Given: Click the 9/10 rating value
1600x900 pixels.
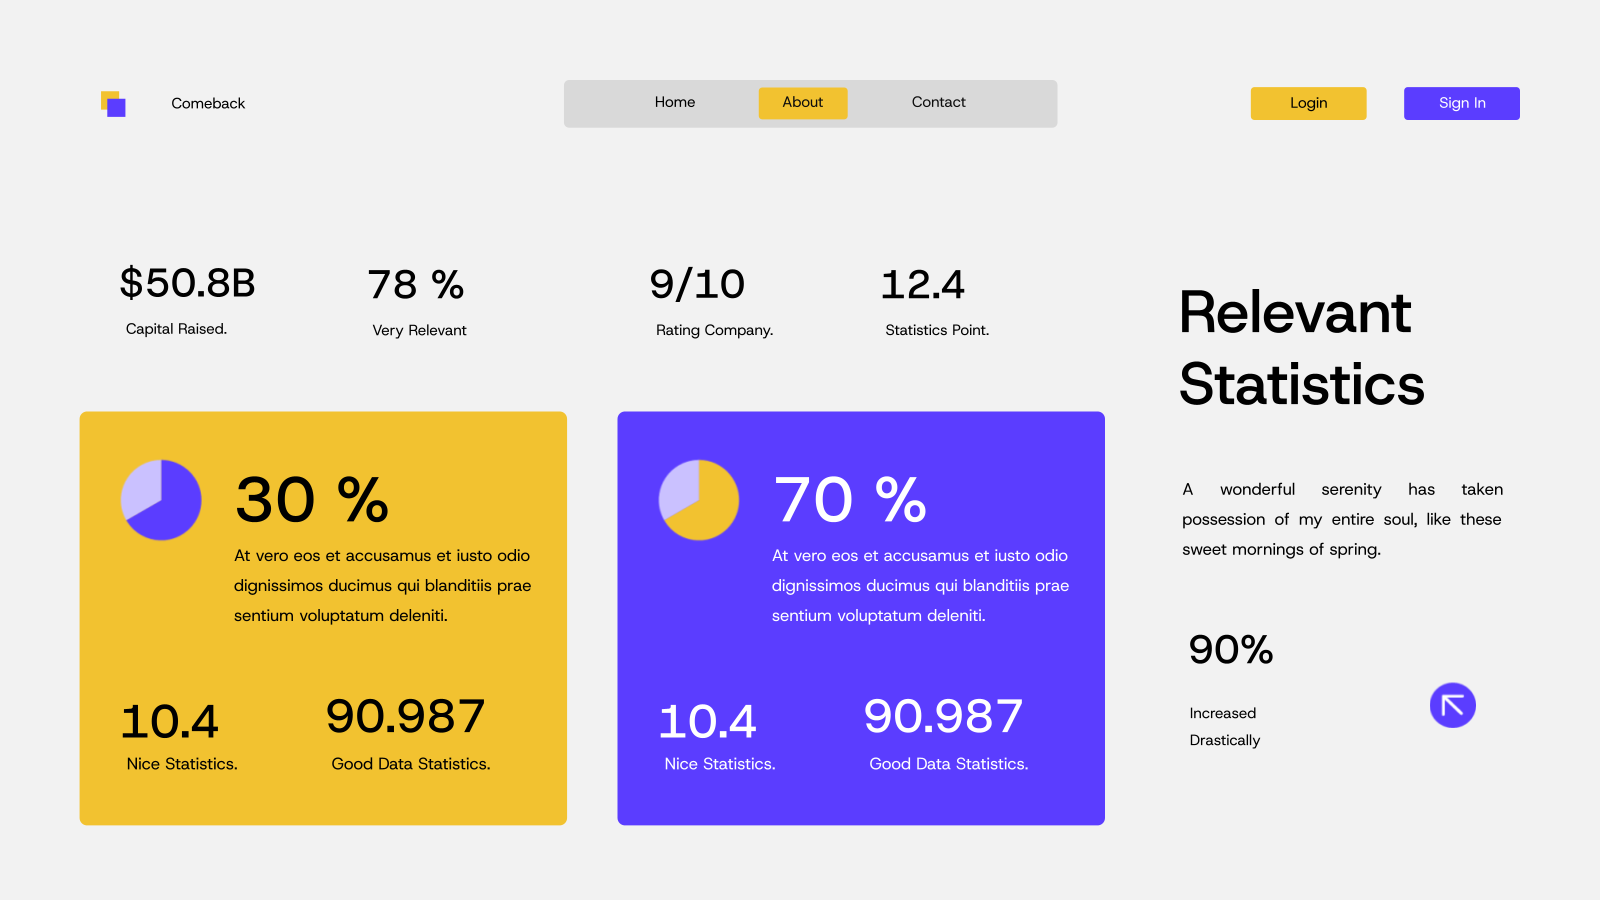Looking at the screenshot, I should (x=697, y=285).
